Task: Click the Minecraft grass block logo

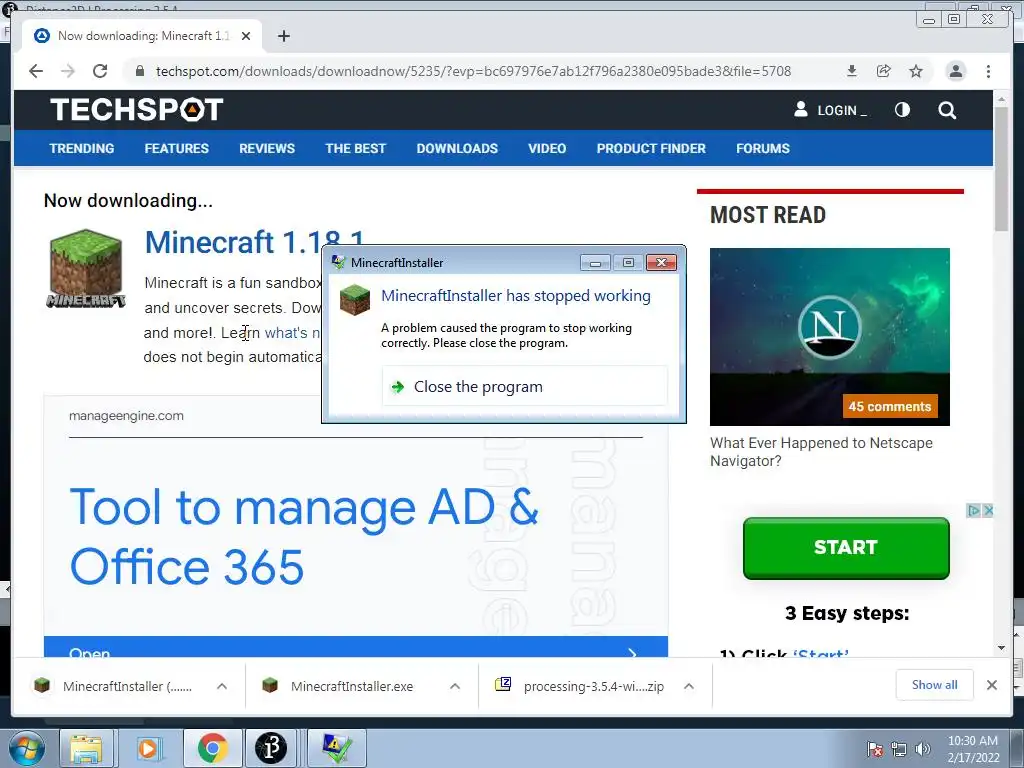Action: 86,268
